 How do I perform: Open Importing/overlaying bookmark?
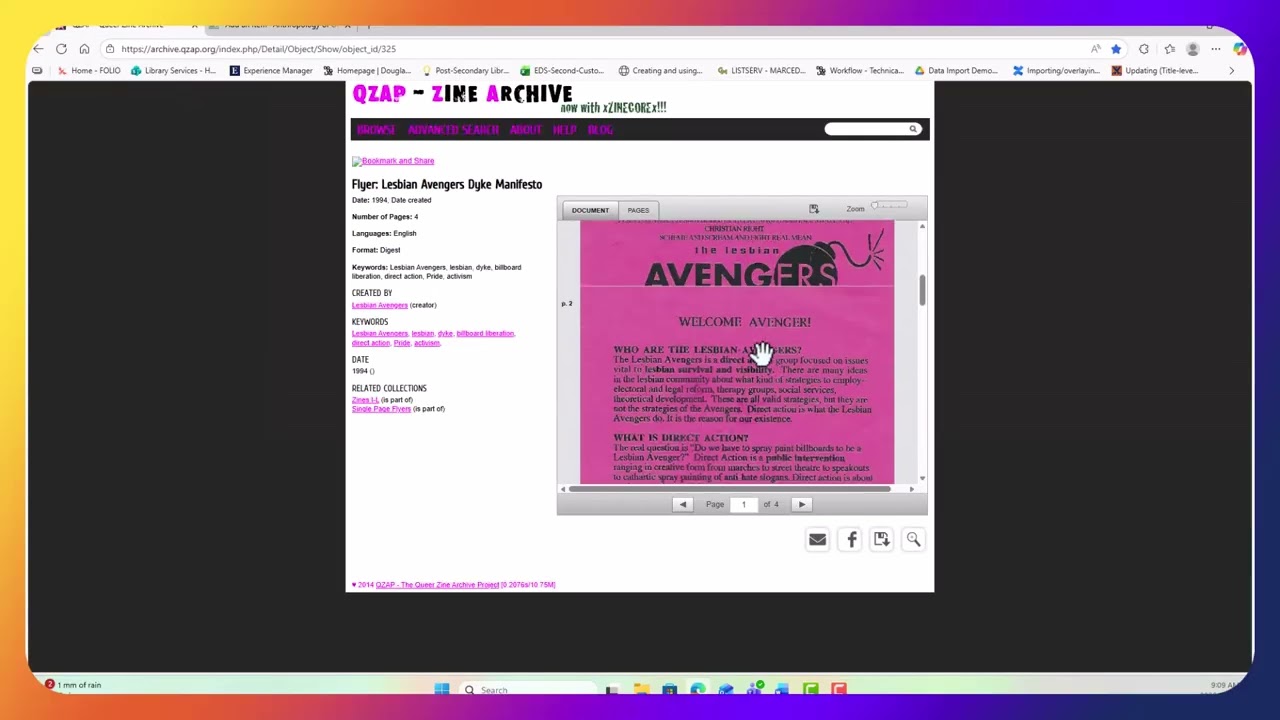point(1056,71)
